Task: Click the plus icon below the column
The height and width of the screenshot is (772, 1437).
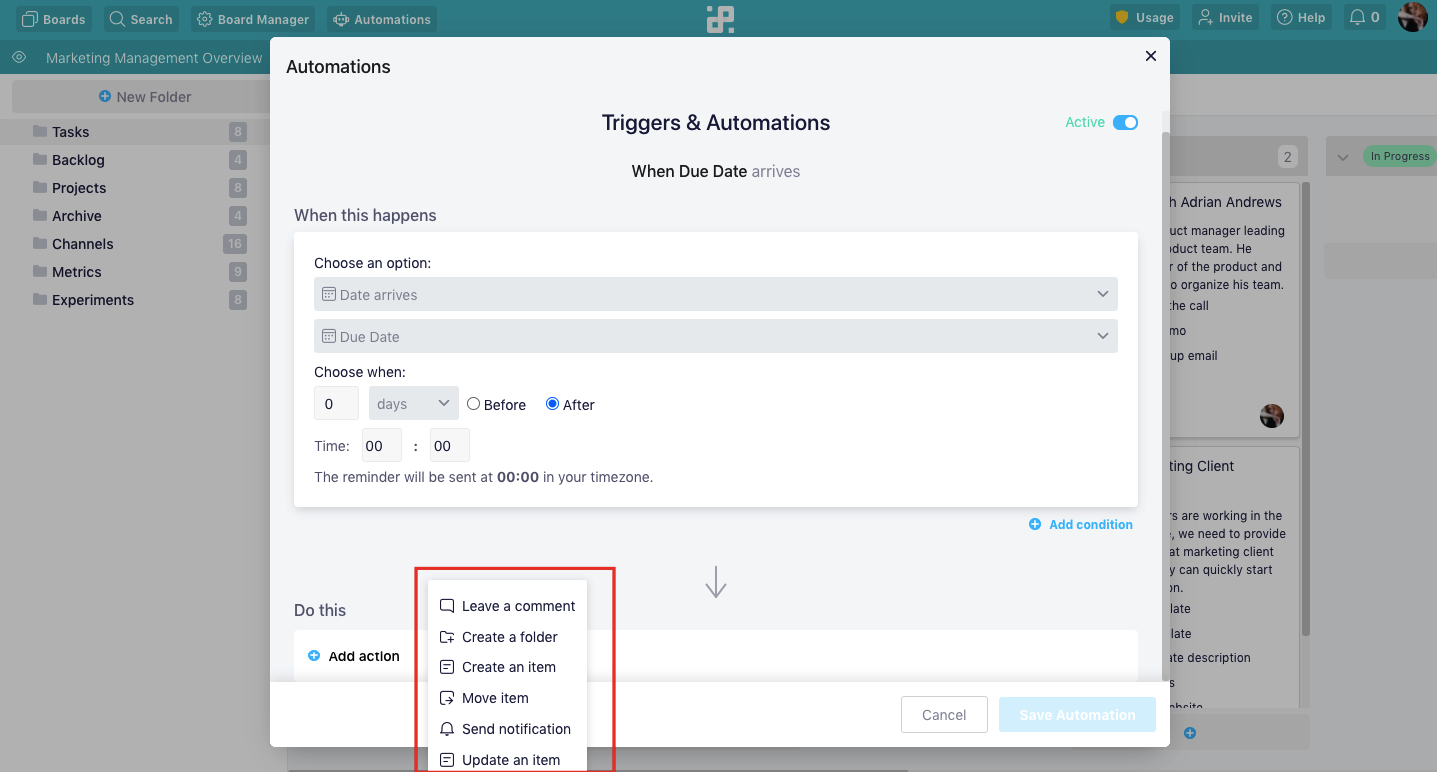Action: coord(1190,733)
